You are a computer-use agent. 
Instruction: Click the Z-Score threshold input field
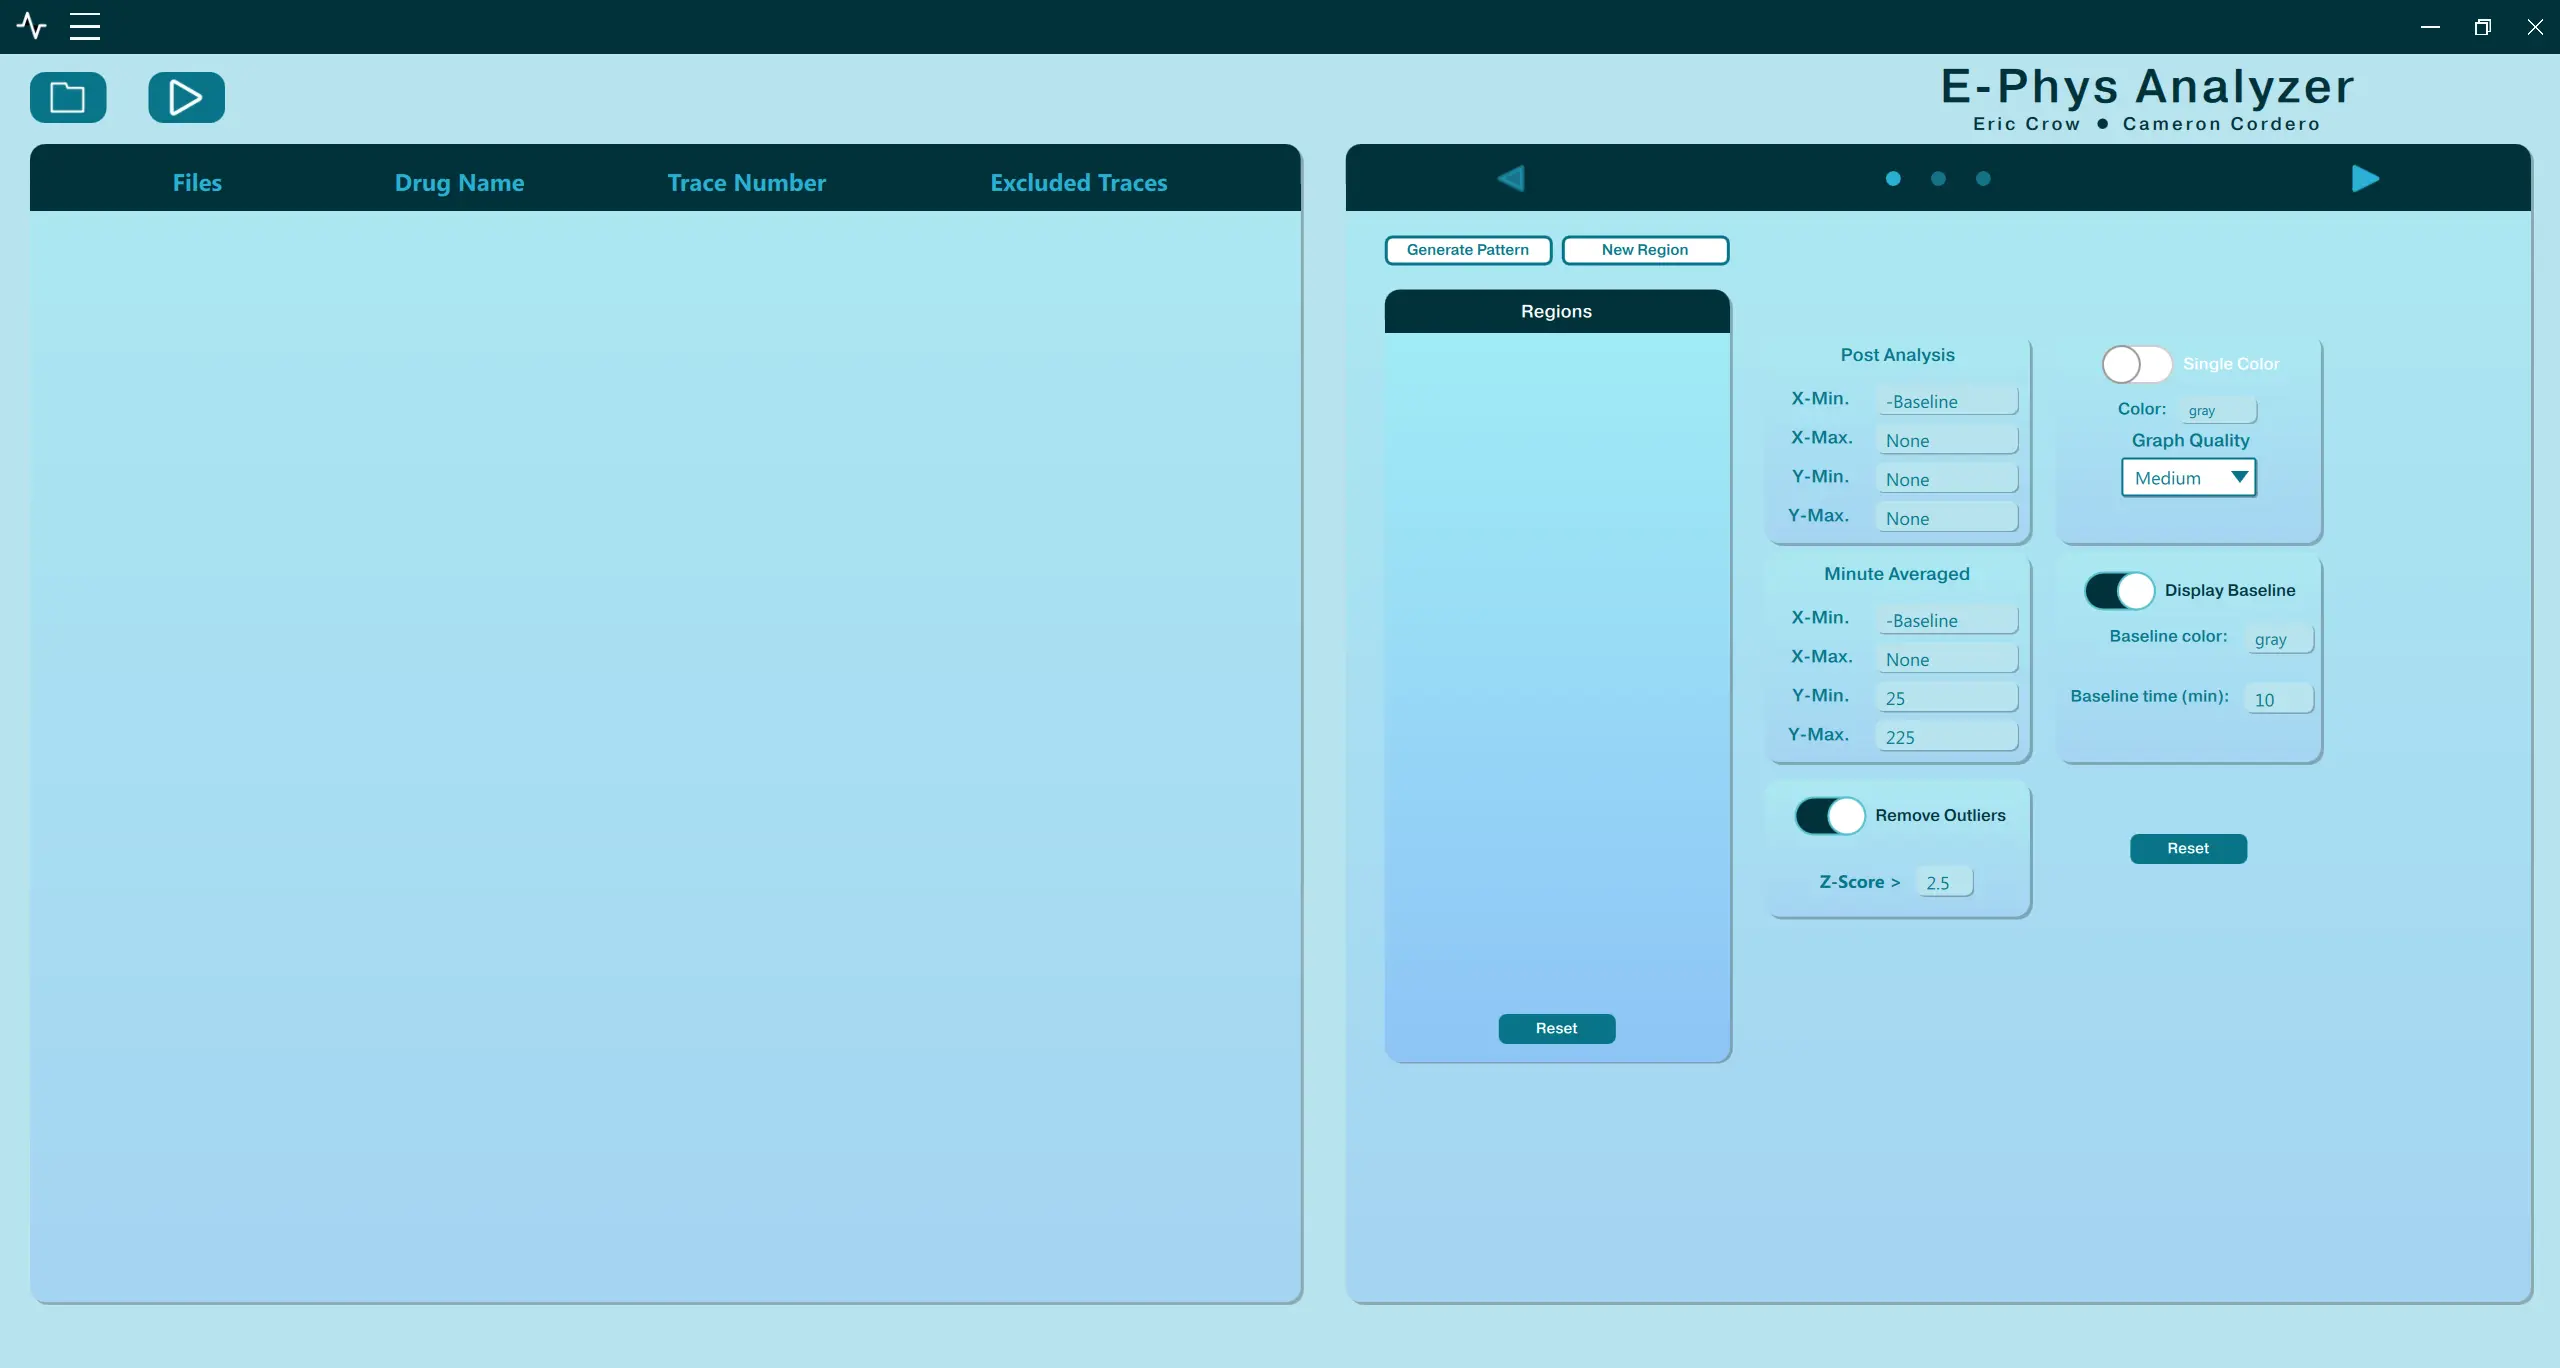(x=1943, y=882)
